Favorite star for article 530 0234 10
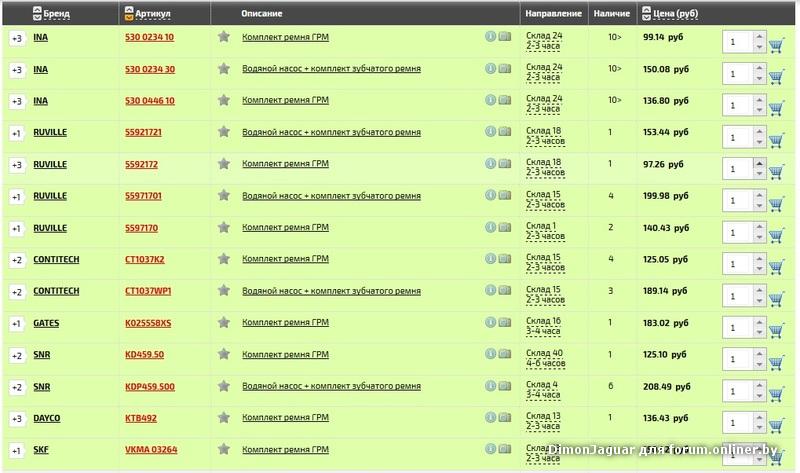800x473 pixels. (223, 36)
